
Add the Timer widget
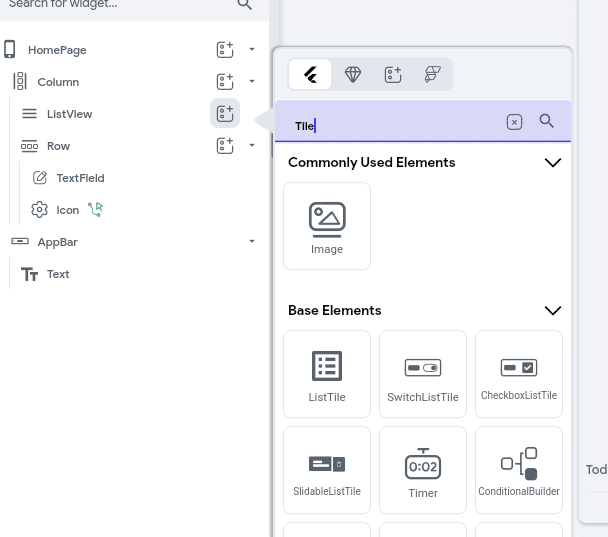[x=423, y=470]
